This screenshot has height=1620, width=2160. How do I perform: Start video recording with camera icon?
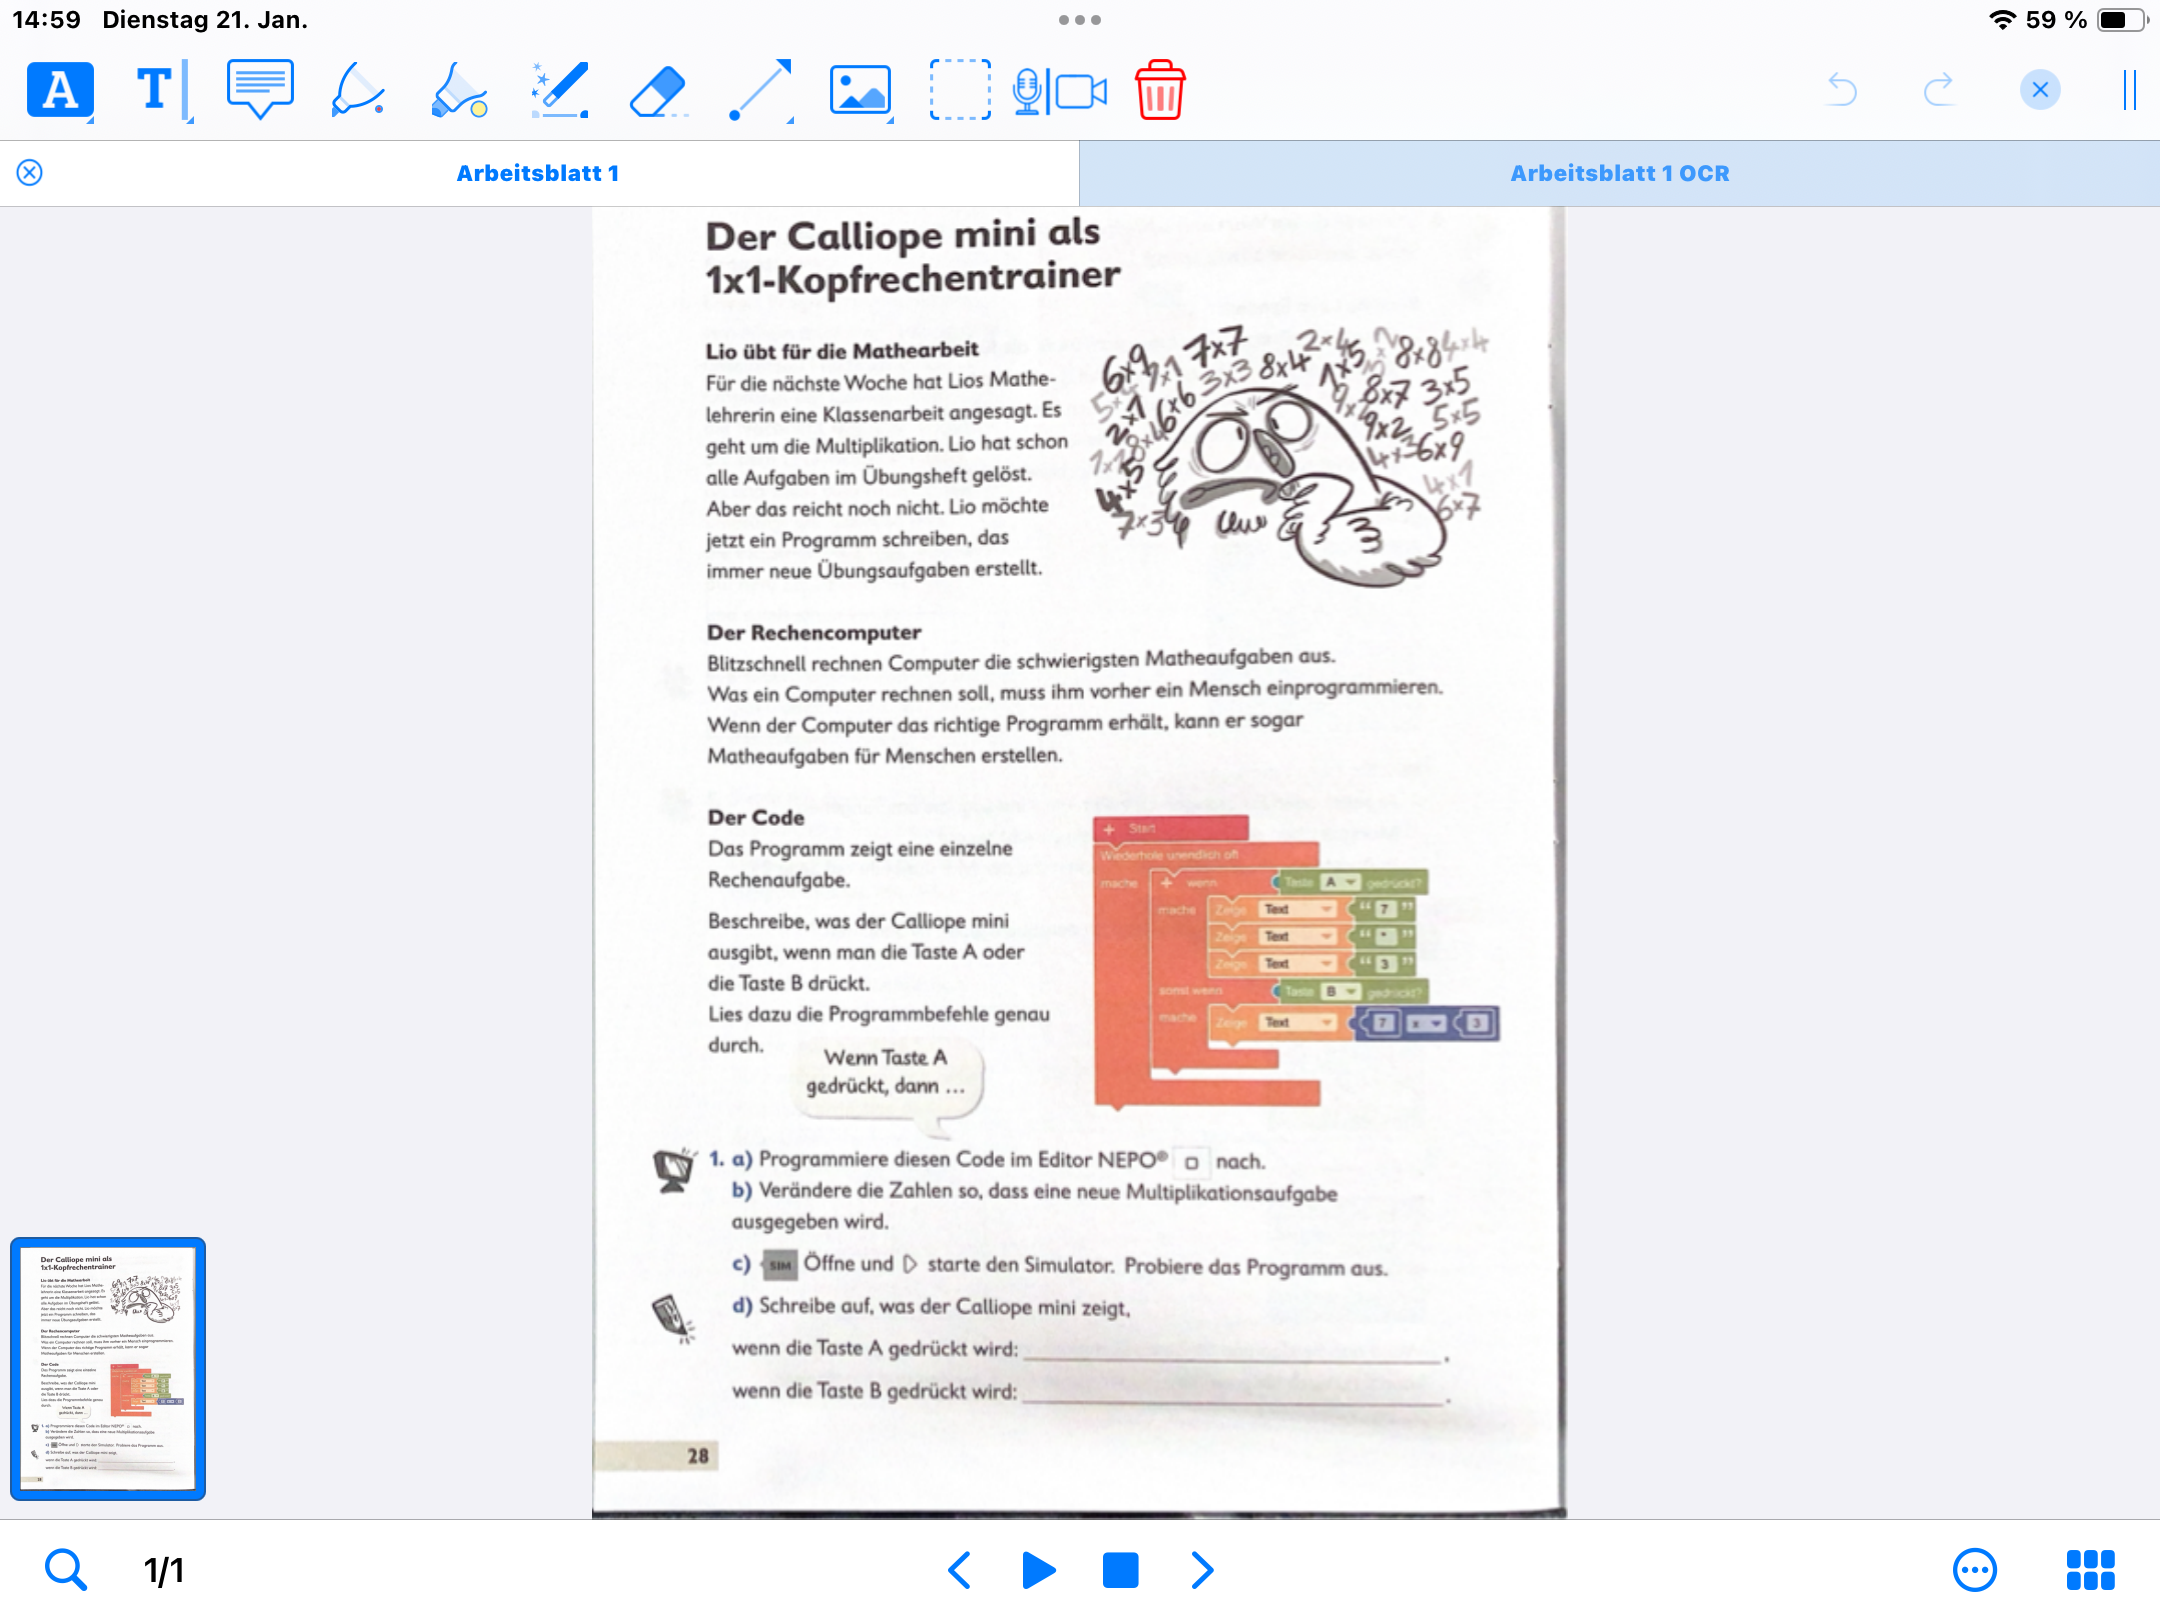pos(1082,92)
